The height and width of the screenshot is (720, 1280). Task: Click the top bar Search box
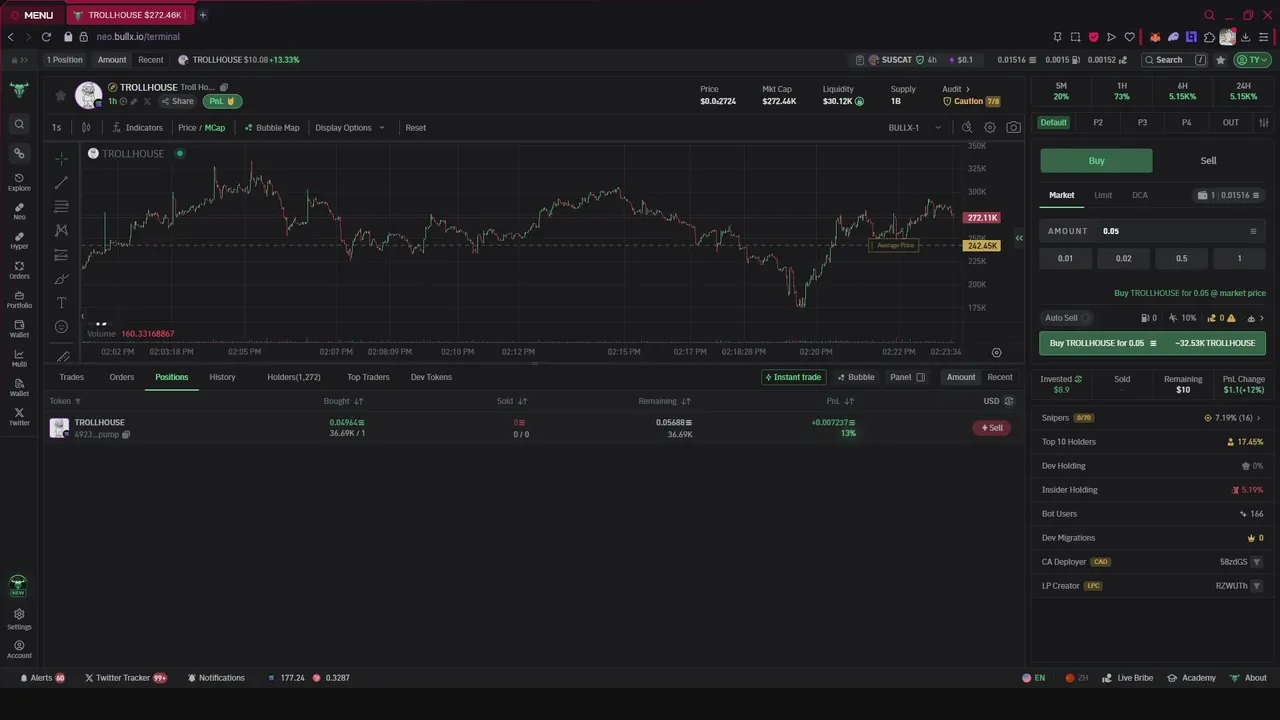tap(1176, 60)
